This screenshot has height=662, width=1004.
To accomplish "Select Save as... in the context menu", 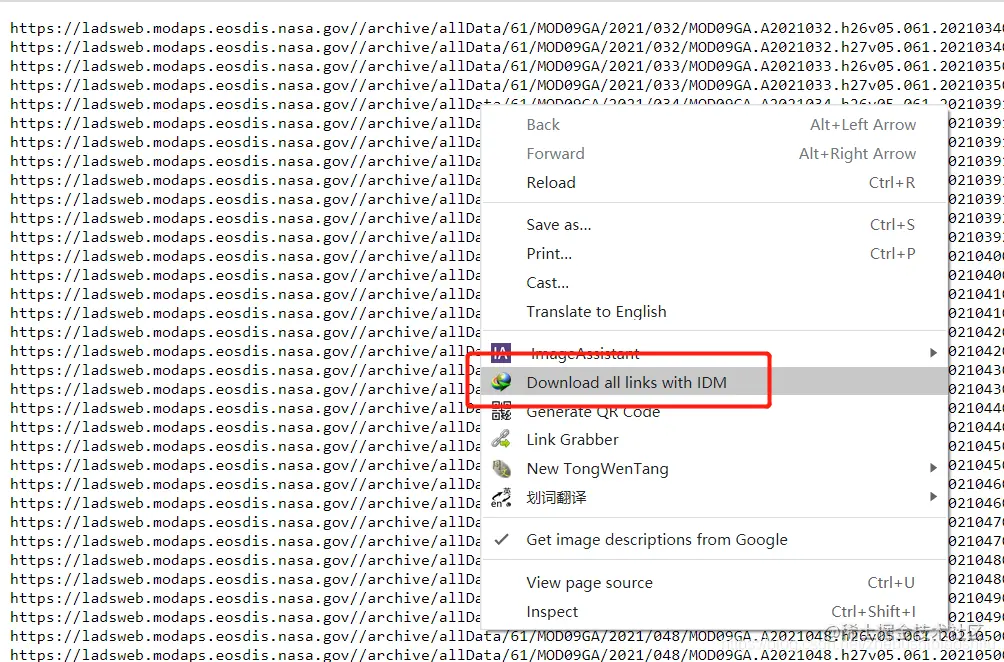I will (714, 225).
